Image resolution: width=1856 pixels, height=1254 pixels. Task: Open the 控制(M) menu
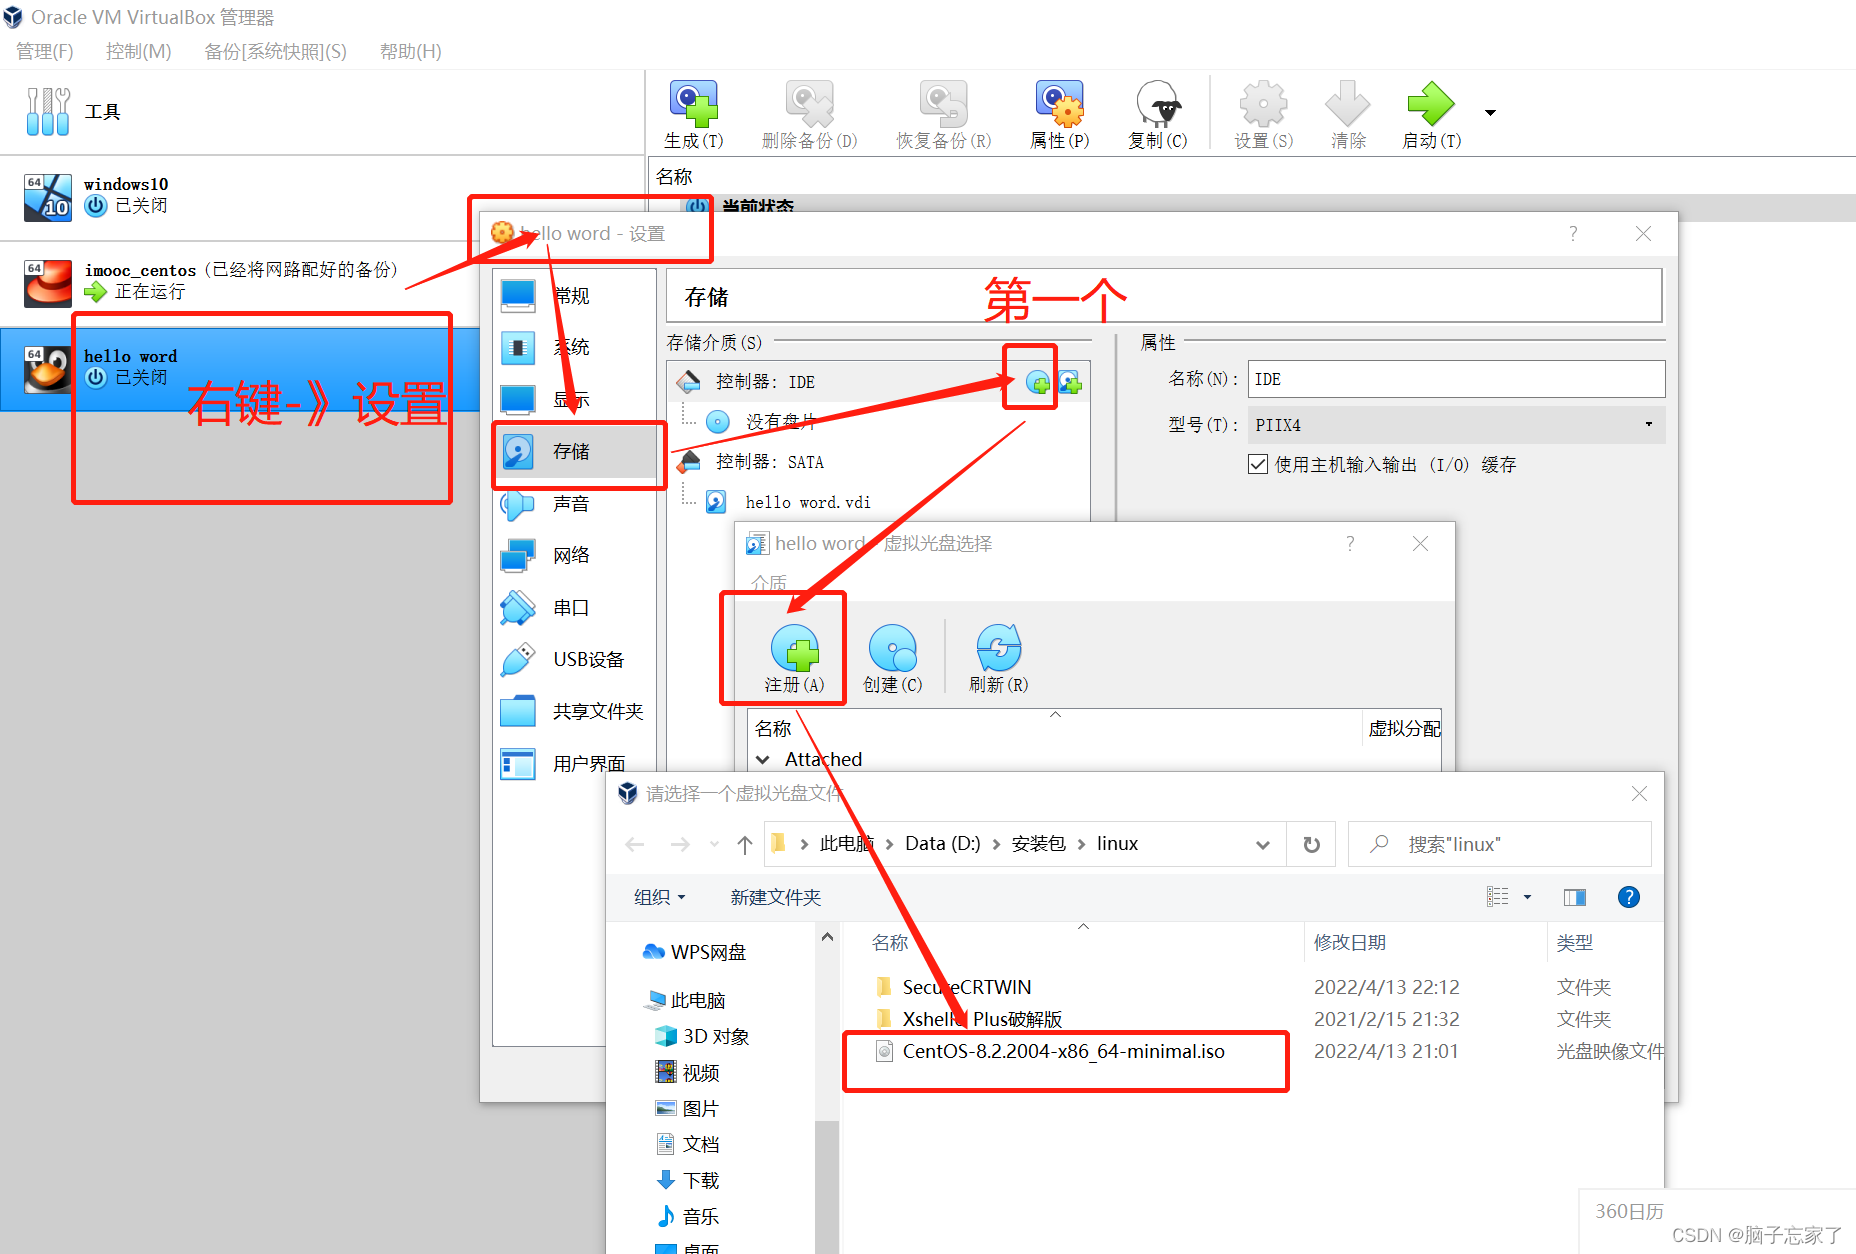coord(138,51)
